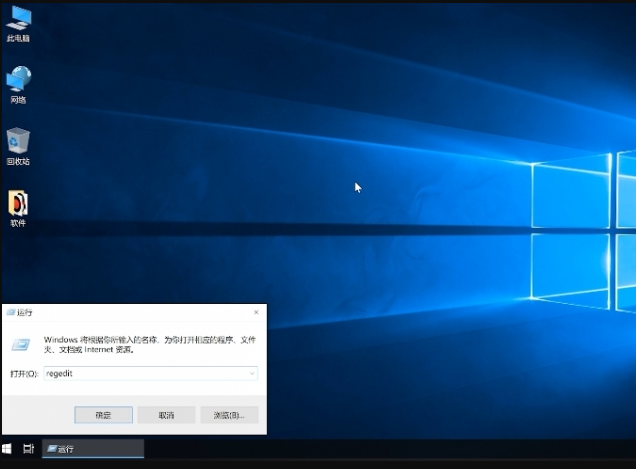Viewport: 636px width, 469px height.
Task: Open the Windows Start menu
Action: (7, 449)
